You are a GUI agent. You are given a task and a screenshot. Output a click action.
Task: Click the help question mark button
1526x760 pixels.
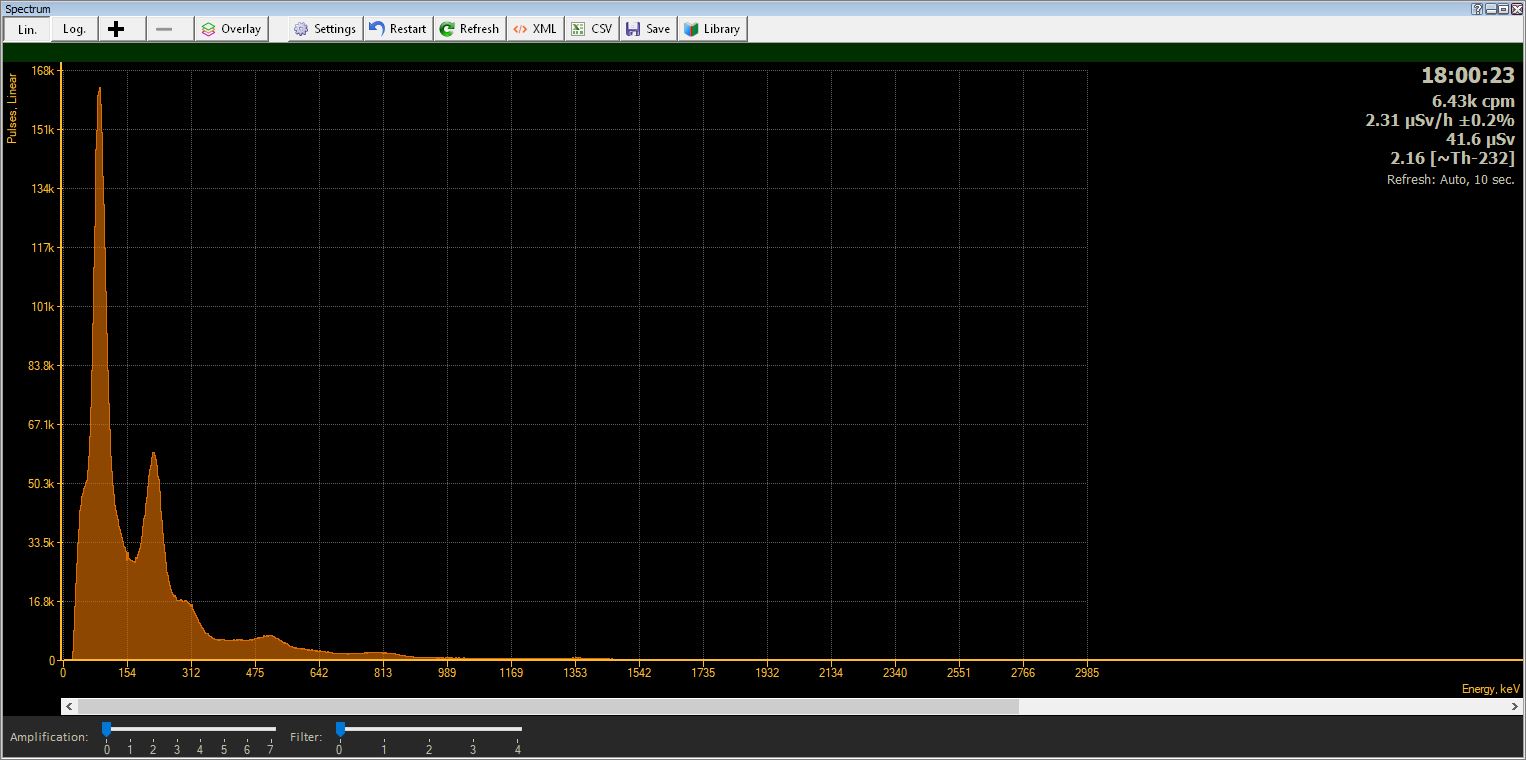click(1477, 8)
